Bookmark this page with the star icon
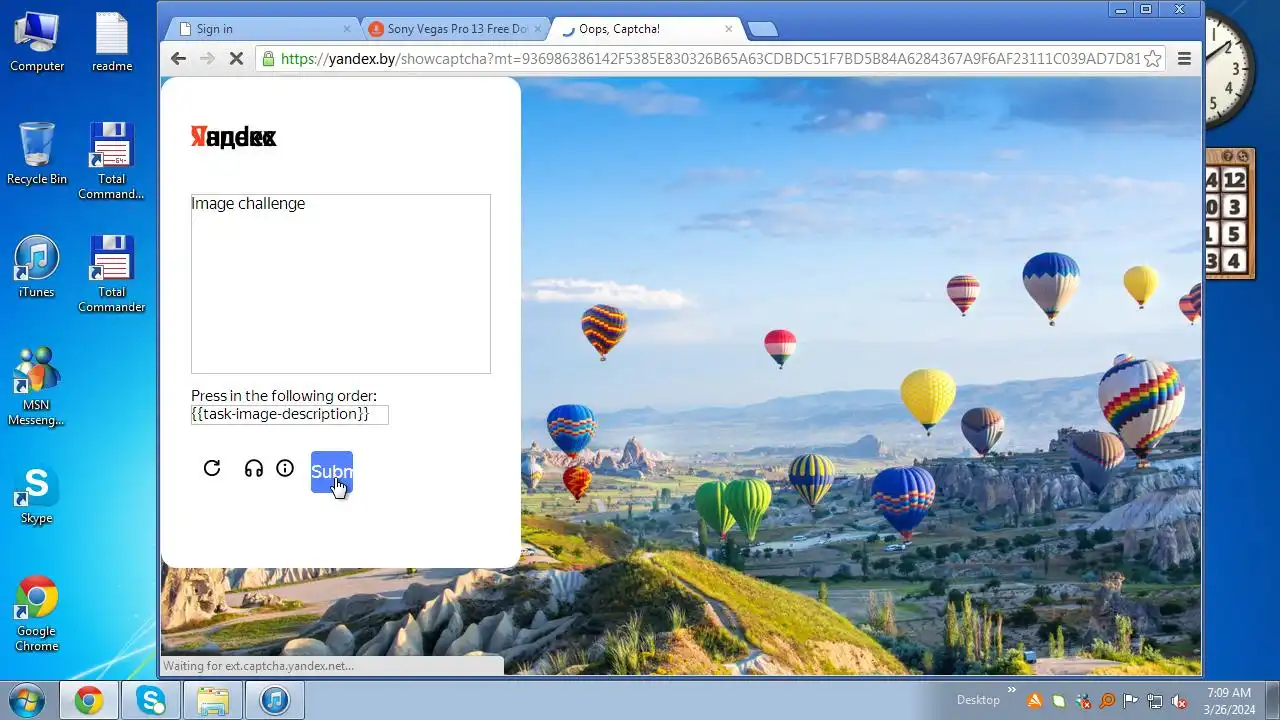 (1153, 59)
